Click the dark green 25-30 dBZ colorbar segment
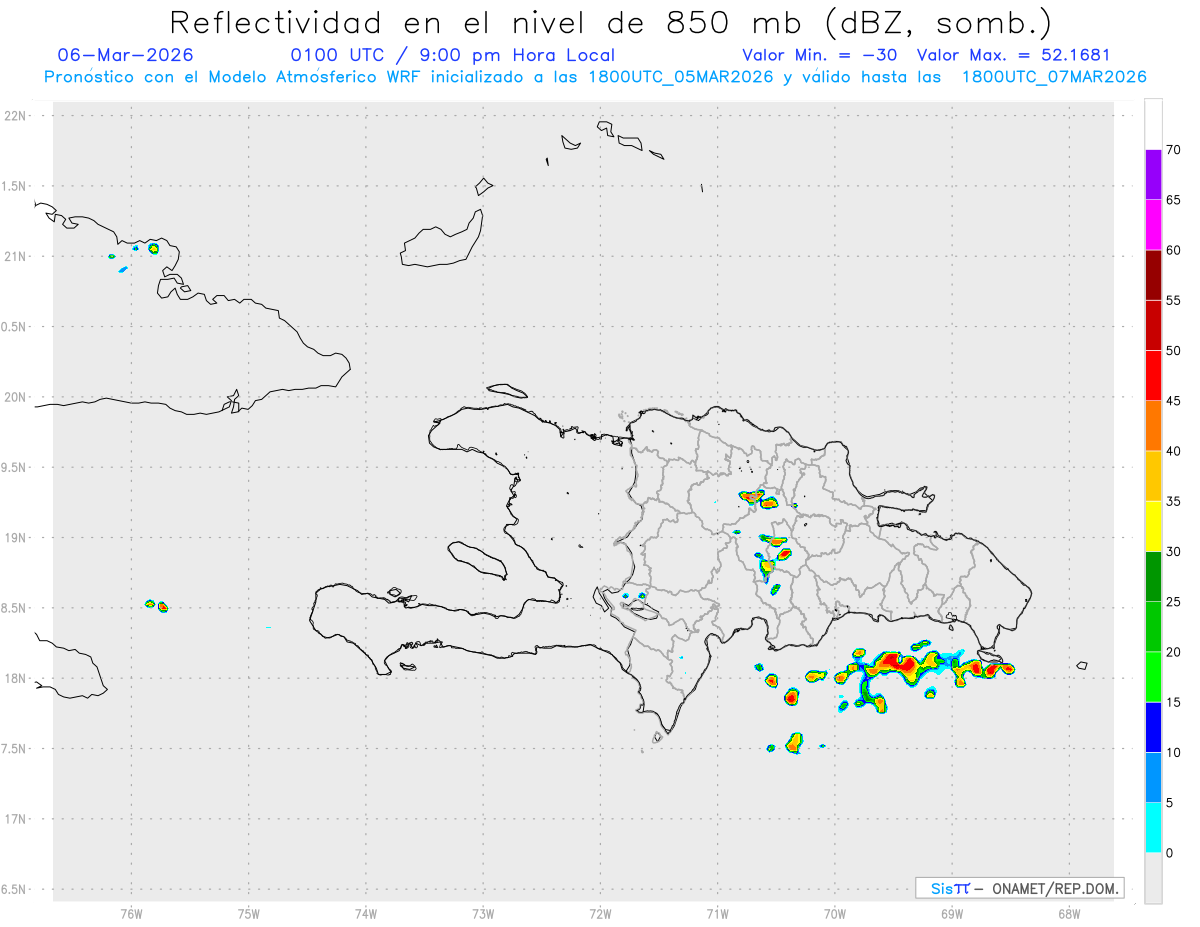1200x927 pixels. click(1153, 577)
